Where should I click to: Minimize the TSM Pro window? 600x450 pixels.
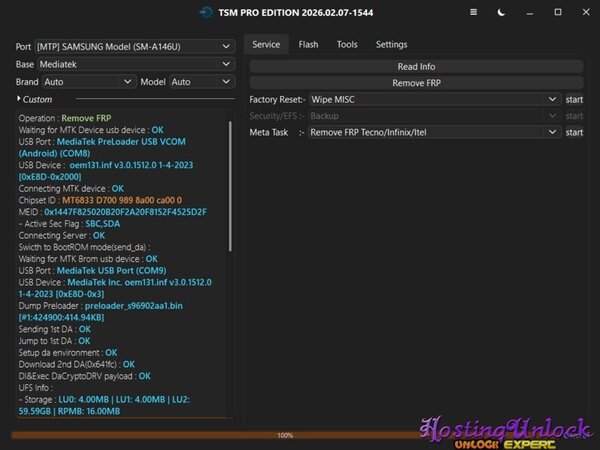(530, 13)
